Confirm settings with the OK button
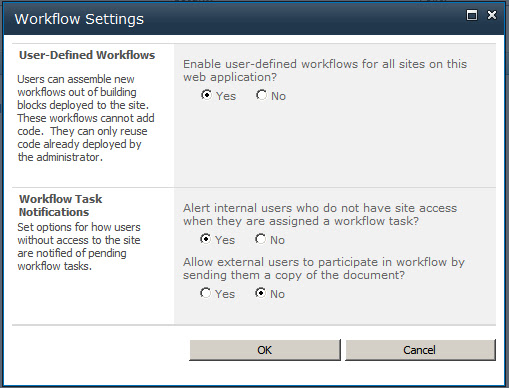 pos(265,350)
